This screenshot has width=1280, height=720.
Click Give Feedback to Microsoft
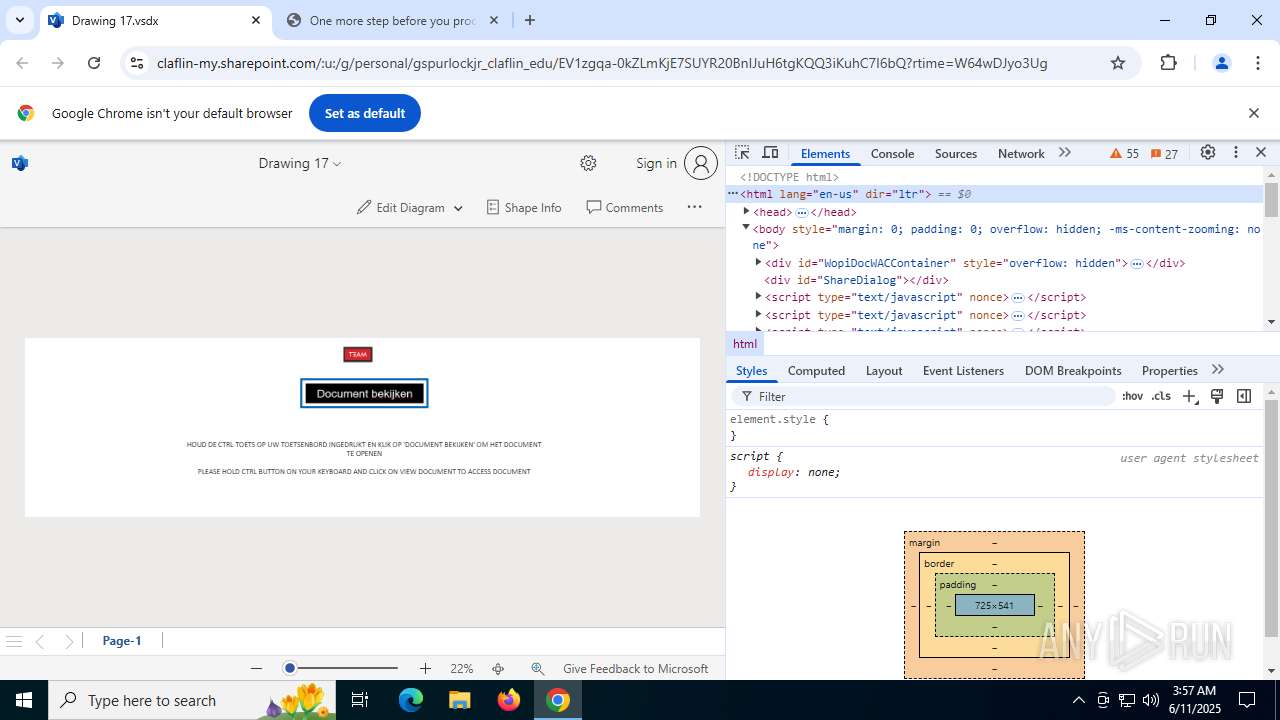[x=636, y=668]
